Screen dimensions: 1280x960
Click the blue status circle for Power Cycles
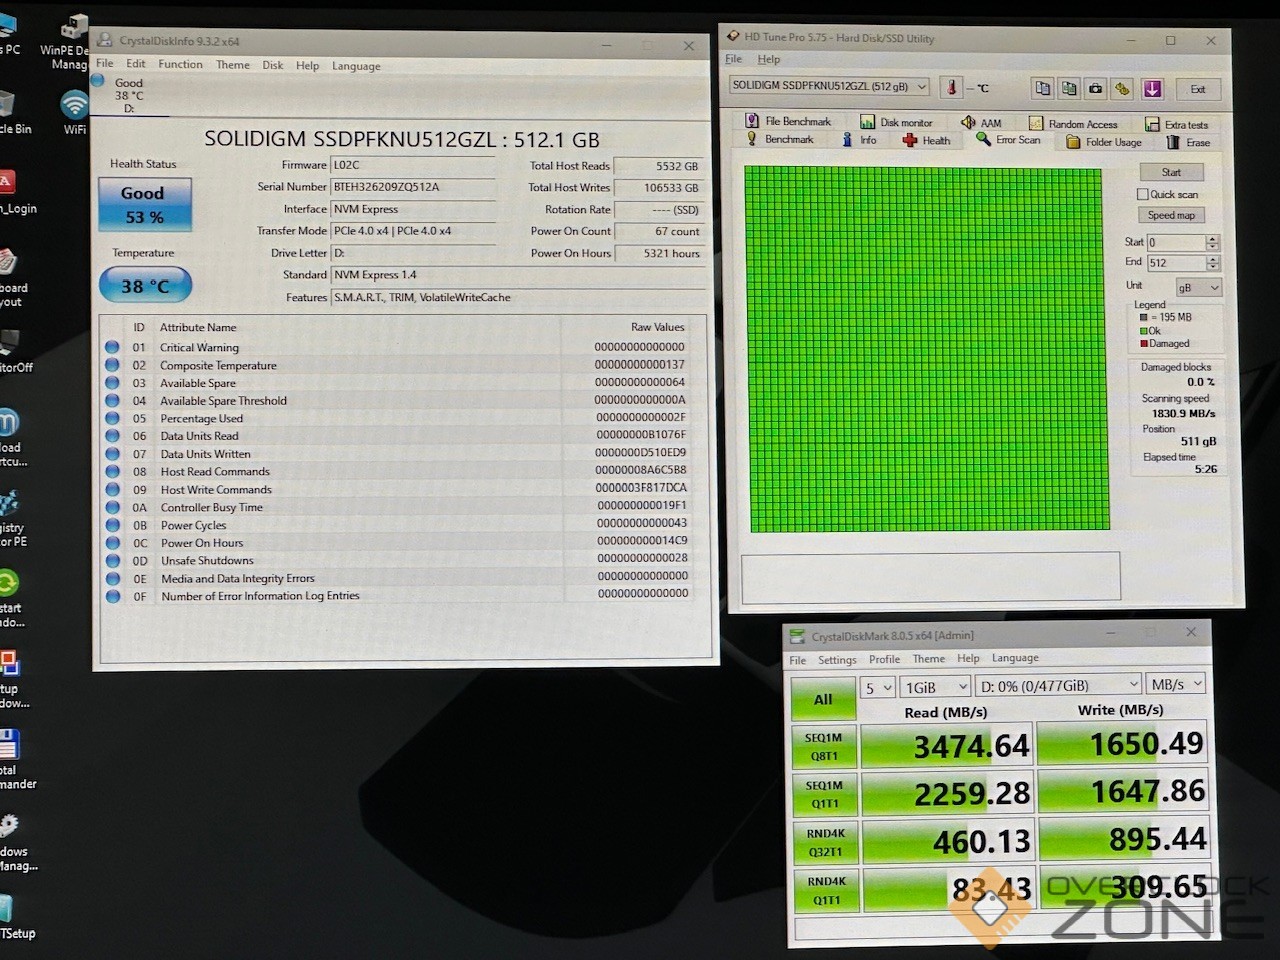(112, 525)
